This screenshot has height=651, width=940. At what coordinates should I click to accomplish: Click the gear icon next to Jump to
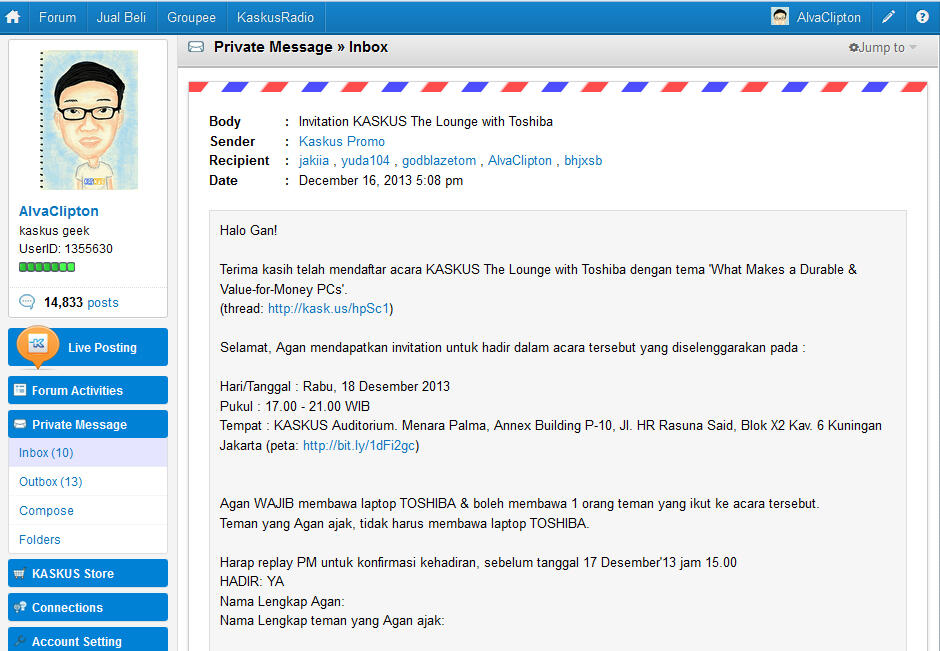[854, 47]
